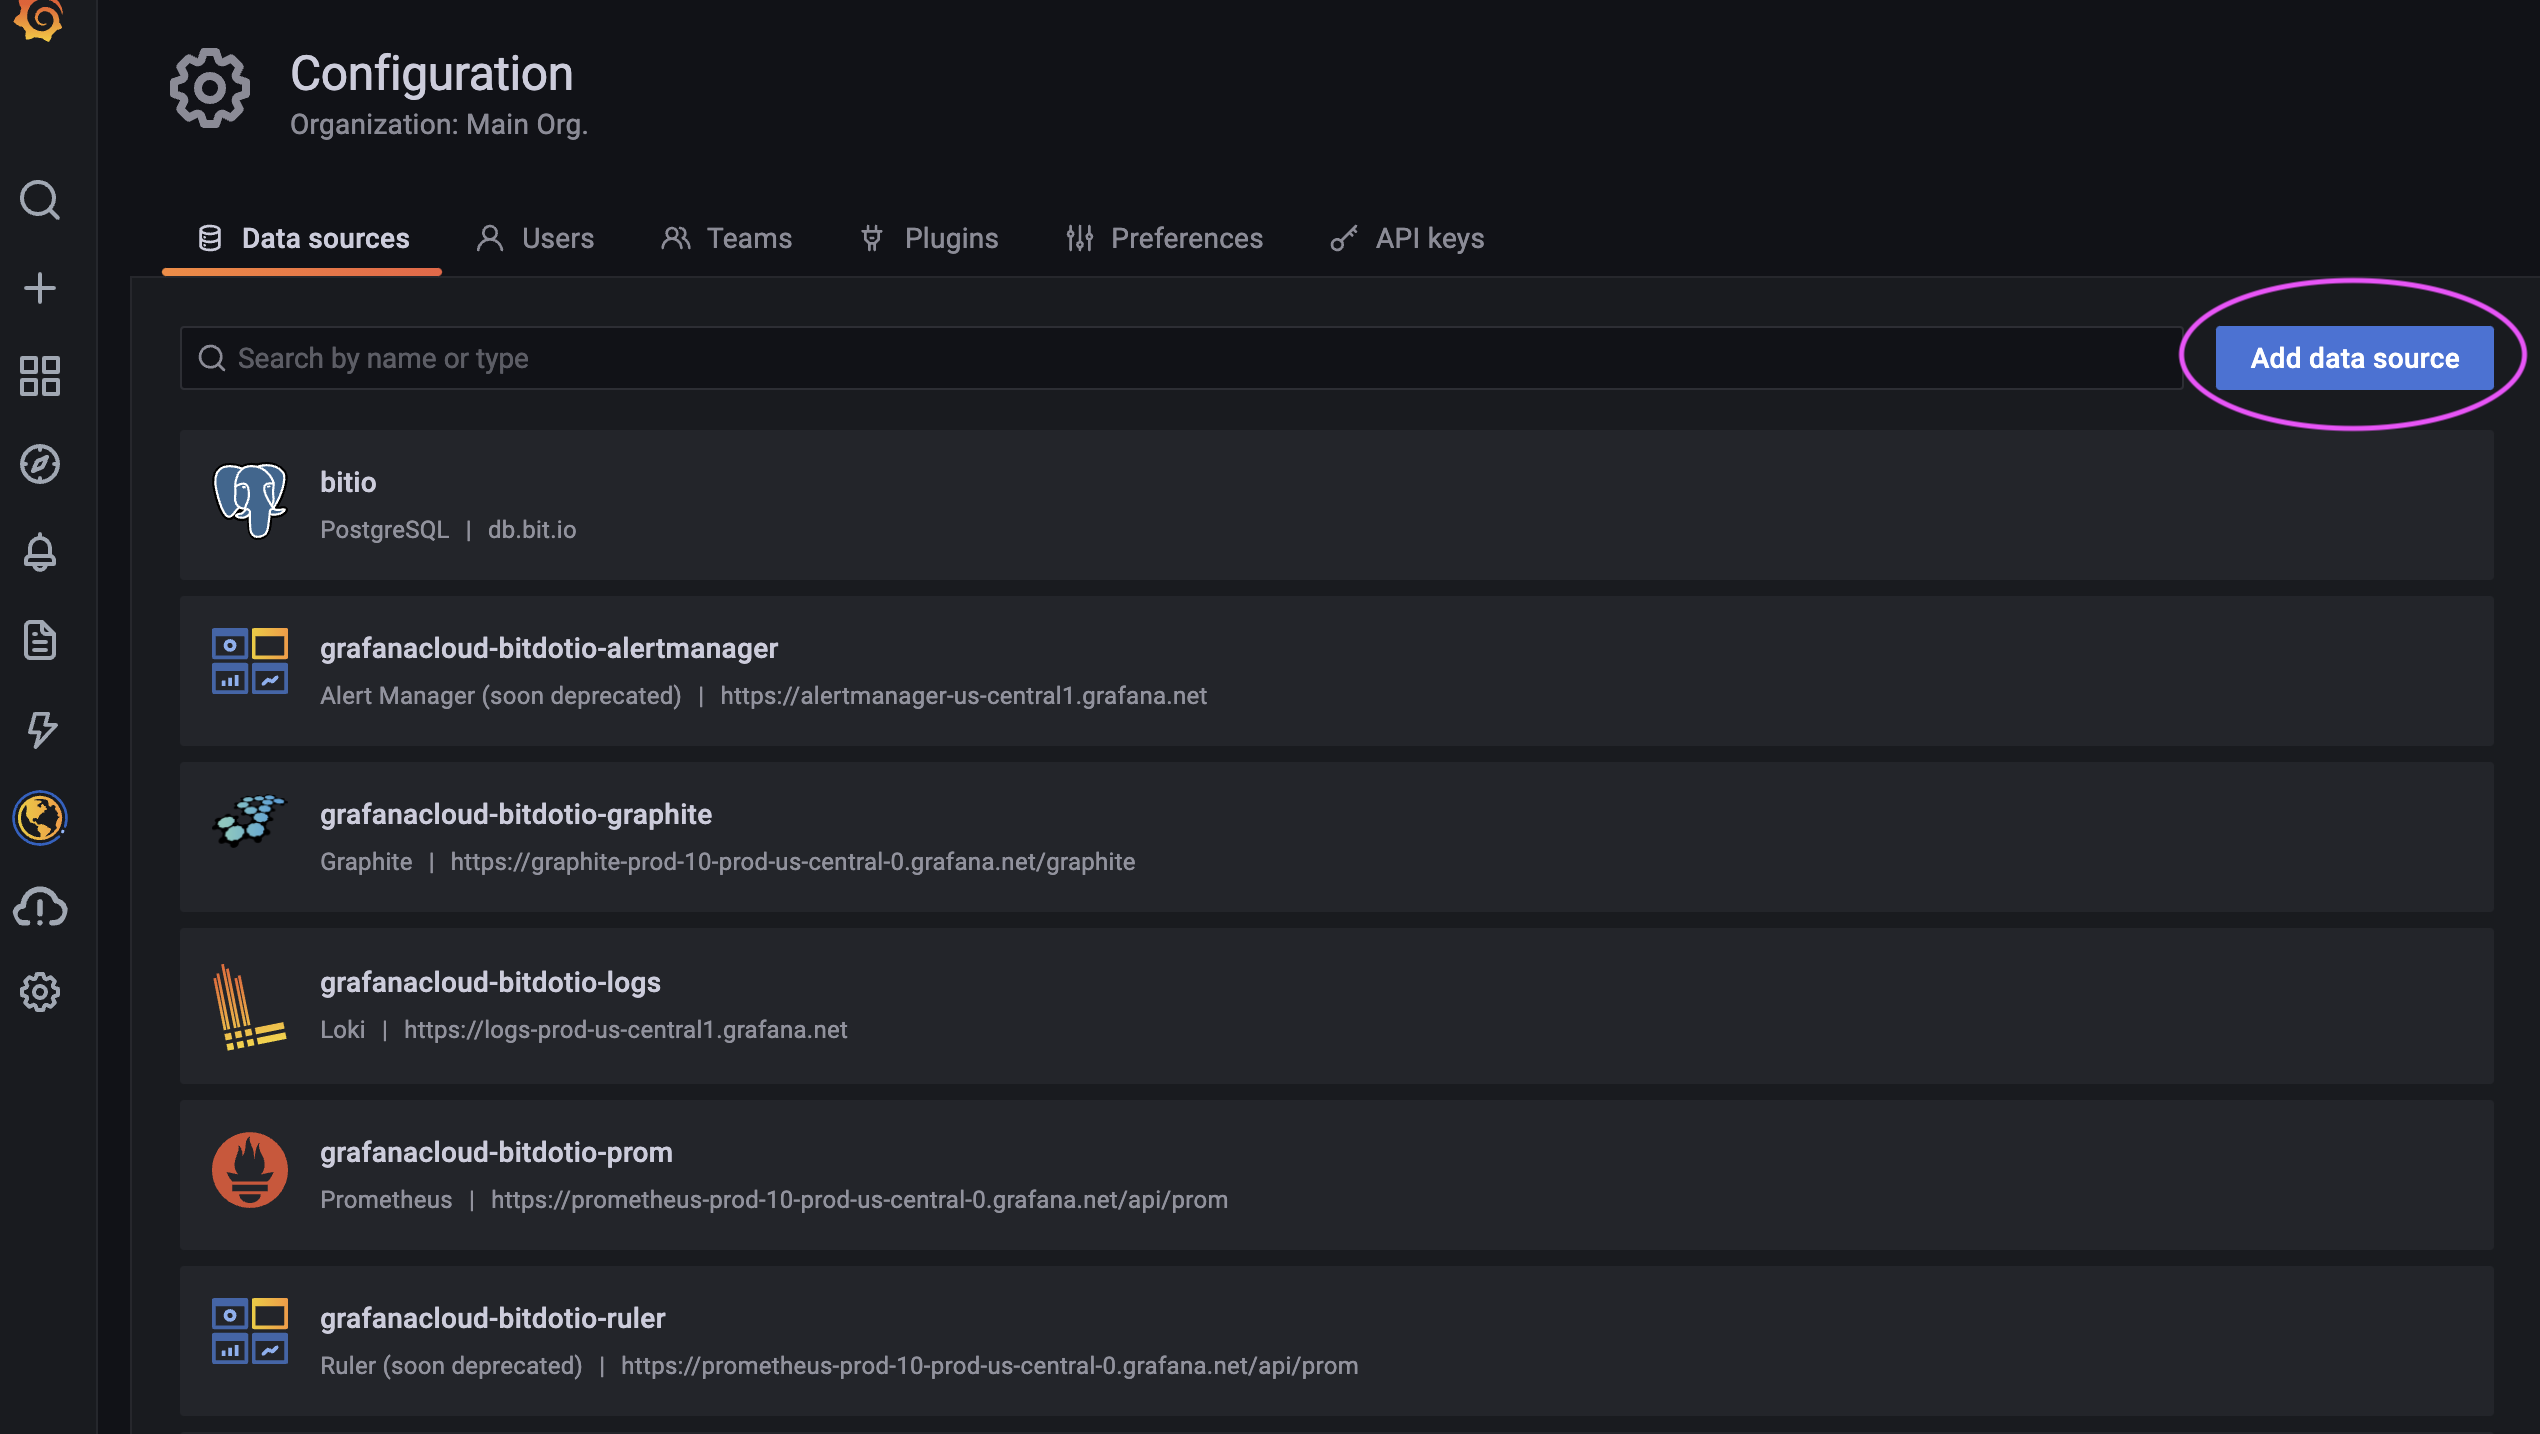Focus the Search by name or type field

point(1180,358)
